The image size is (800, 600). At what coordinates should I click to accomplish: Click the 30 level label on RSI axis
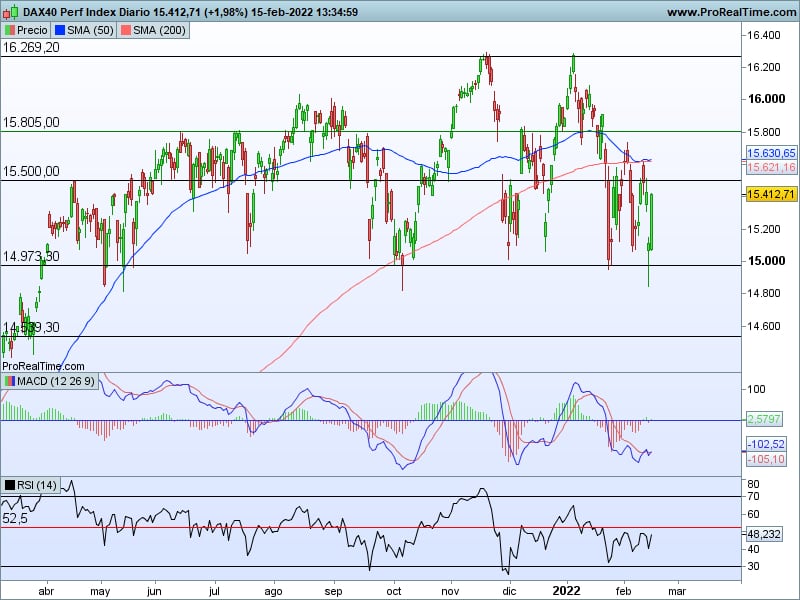pyautogui.click(x=754, y=566)
